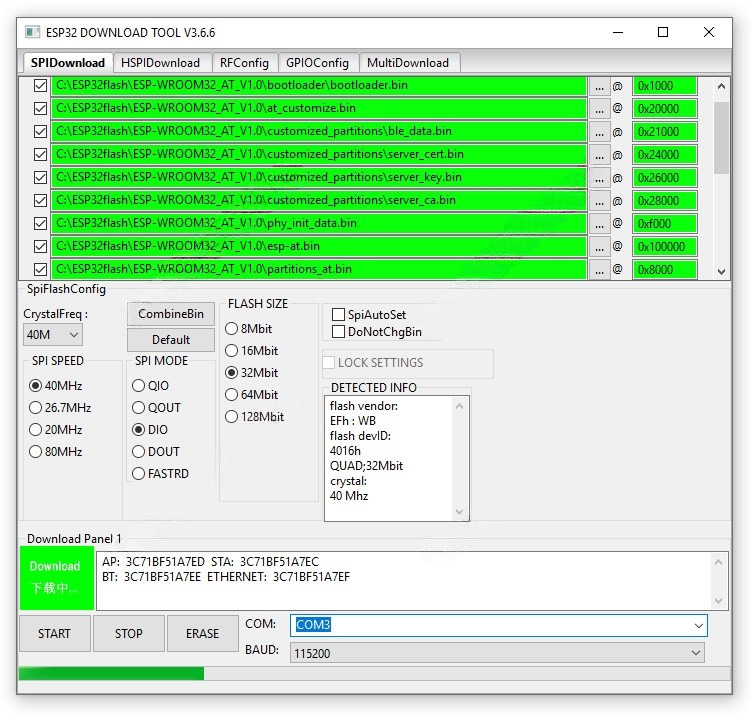Screen dimensions: 752x719
Task: Click the ESP32 app icon in title bar
Action: (x=34, y=32)
